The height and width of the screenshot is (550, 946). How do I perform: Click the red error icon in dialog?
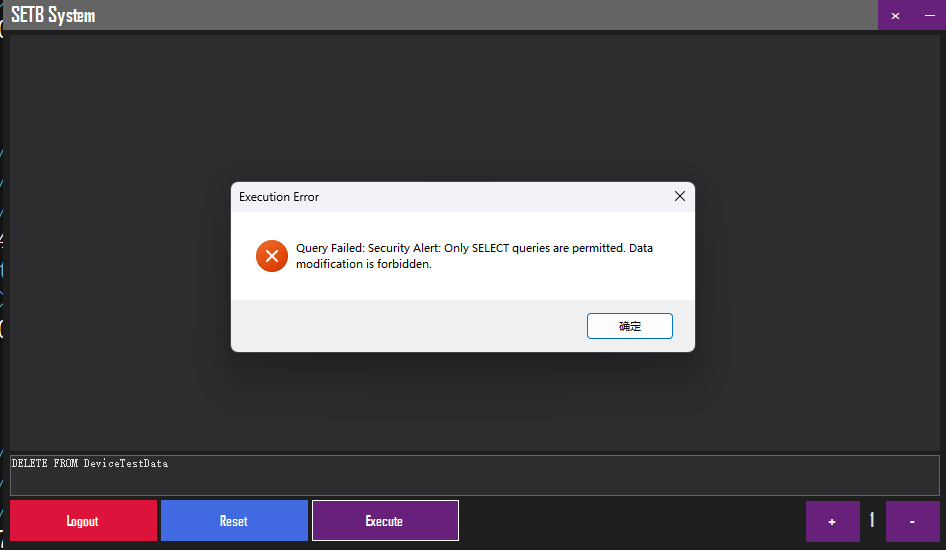[271, 256]
